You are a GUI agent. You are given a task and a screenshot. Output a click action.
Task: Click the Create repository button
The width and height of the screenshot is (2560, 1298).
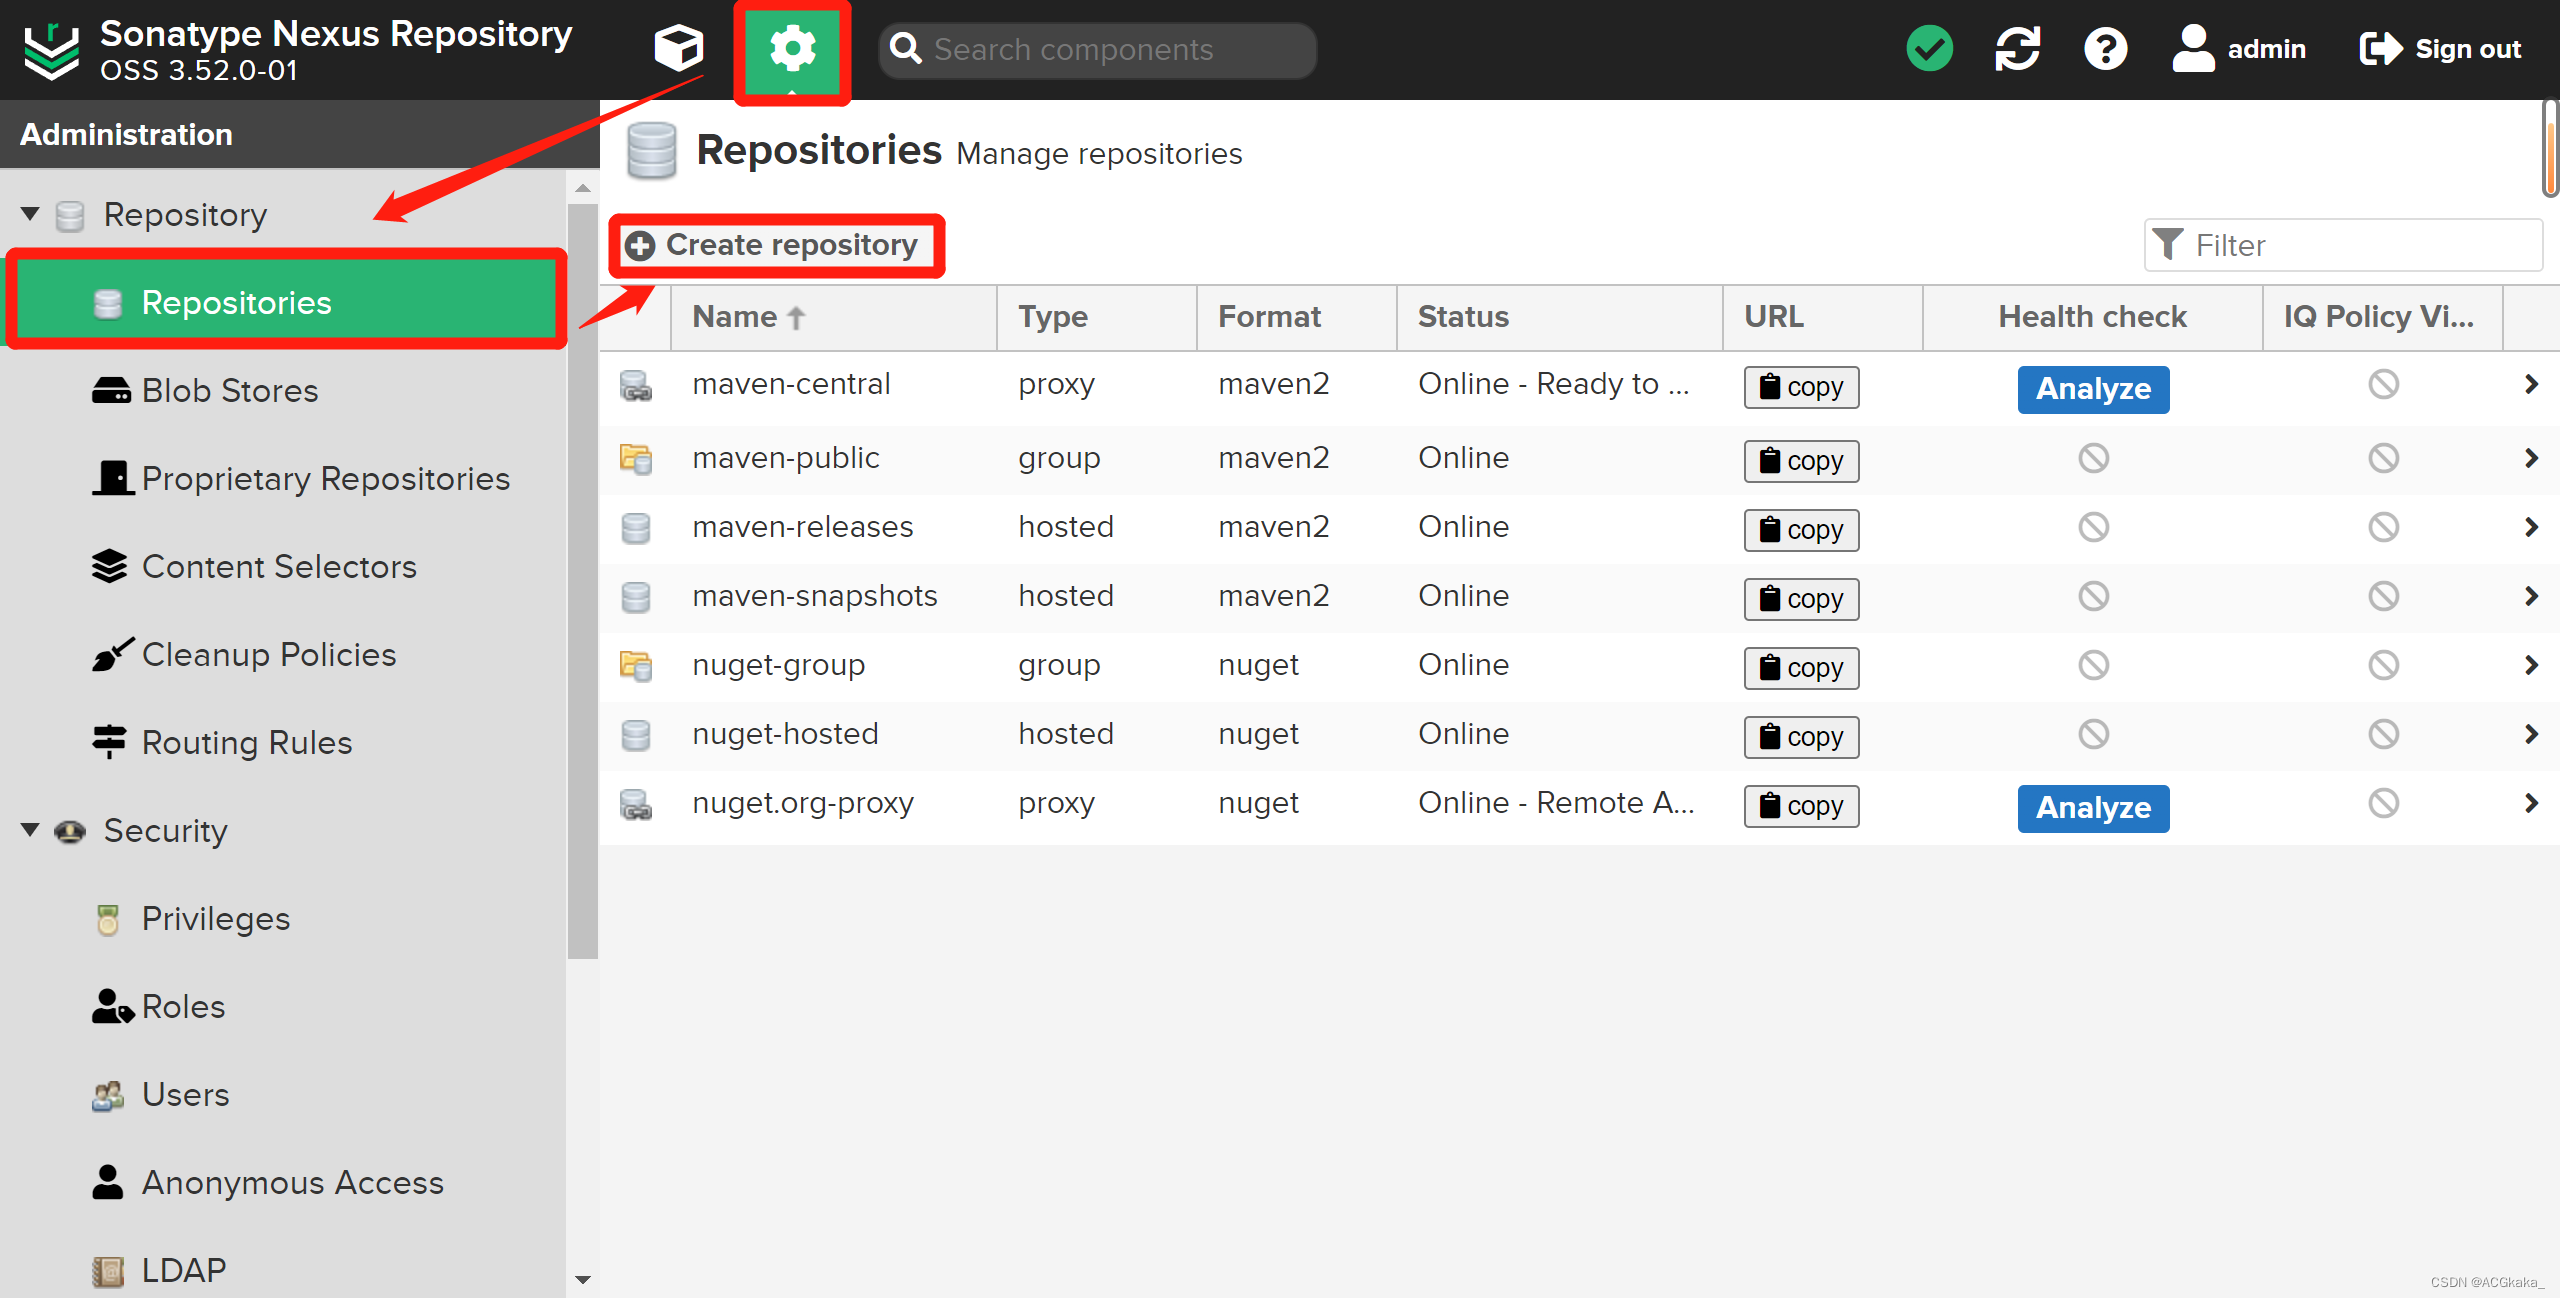776,245
